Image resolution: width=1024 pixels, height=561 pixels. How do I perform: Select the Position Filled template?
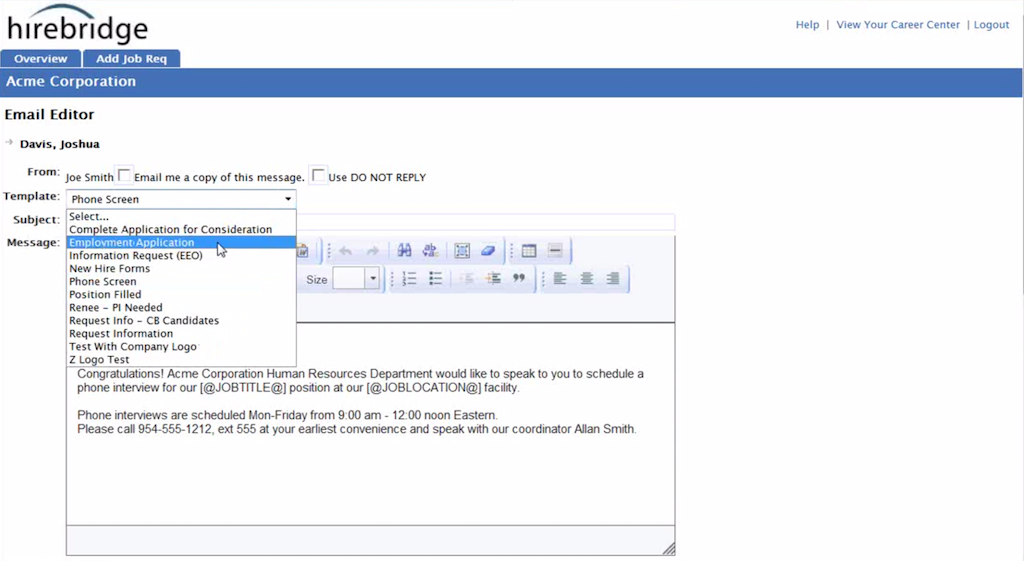(181, 295)
